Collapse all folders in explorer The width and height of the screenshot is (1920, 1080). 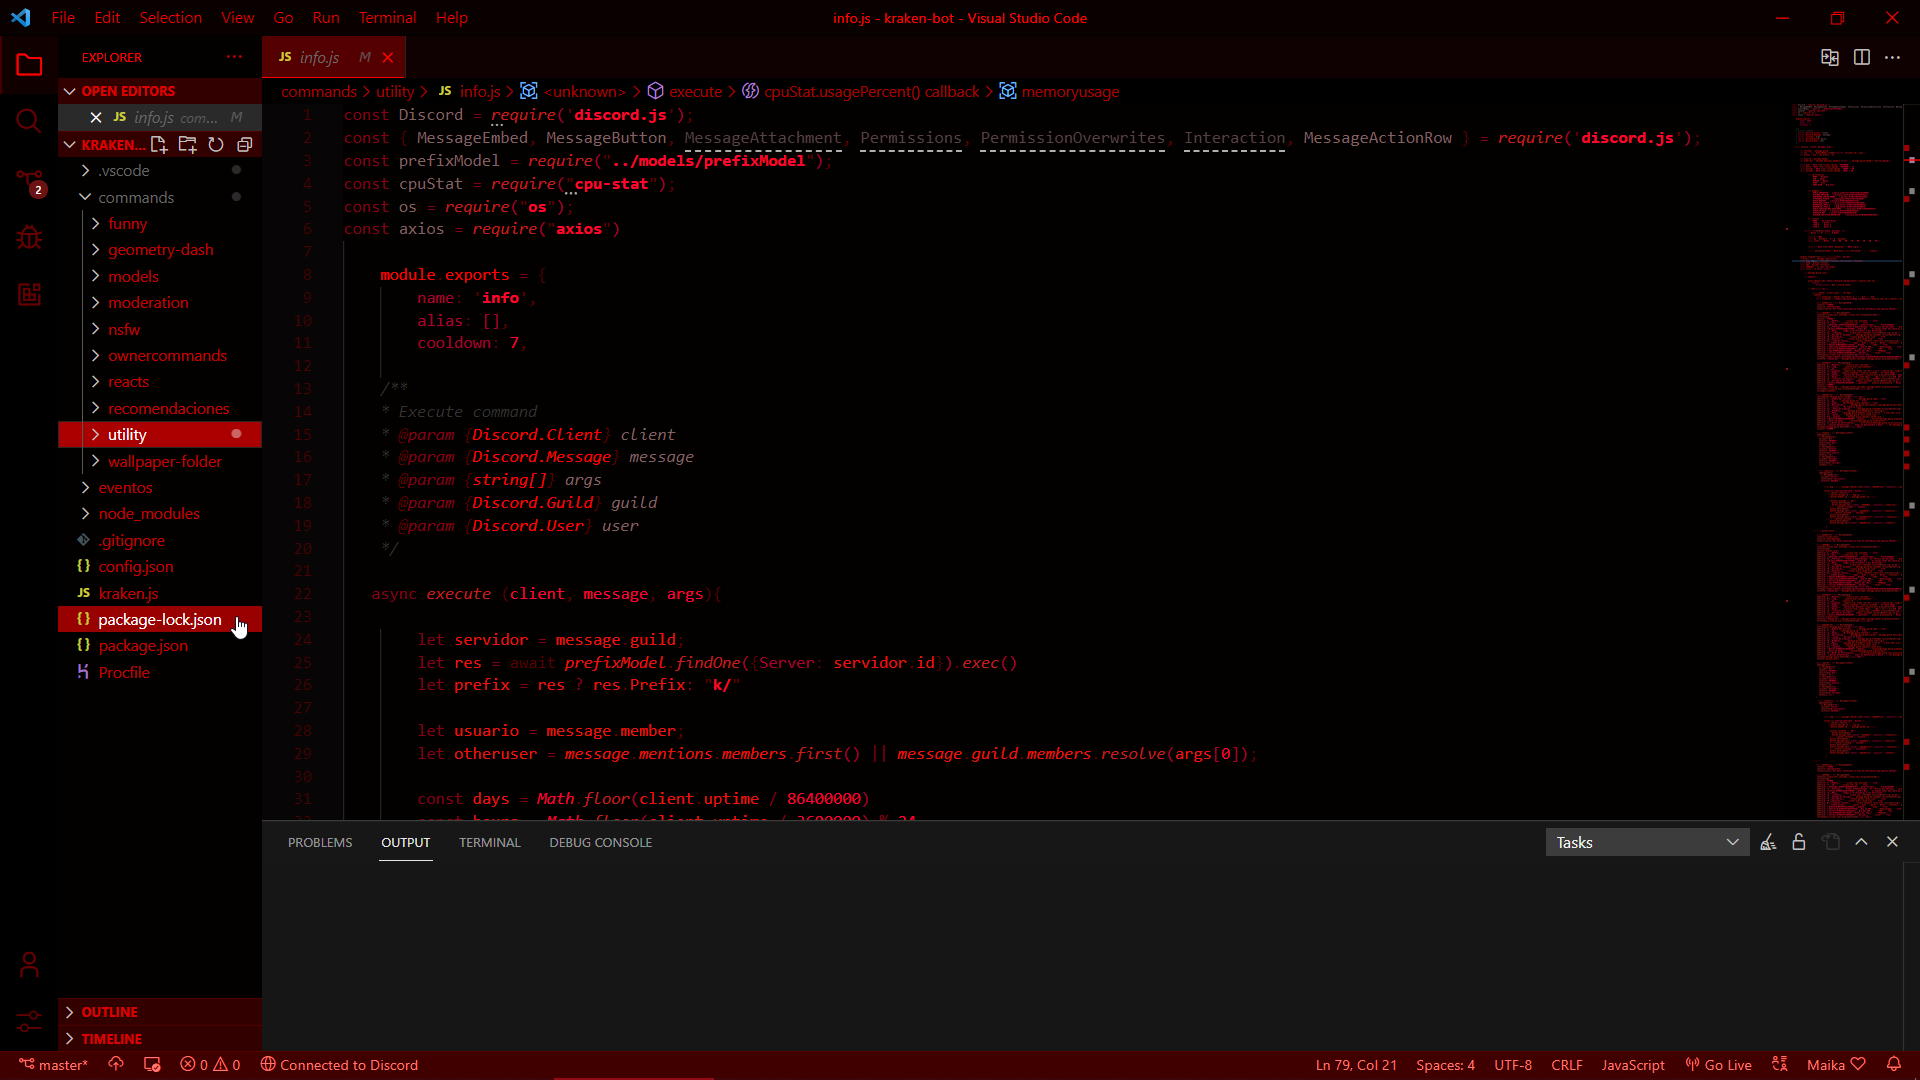click(244, 145)
